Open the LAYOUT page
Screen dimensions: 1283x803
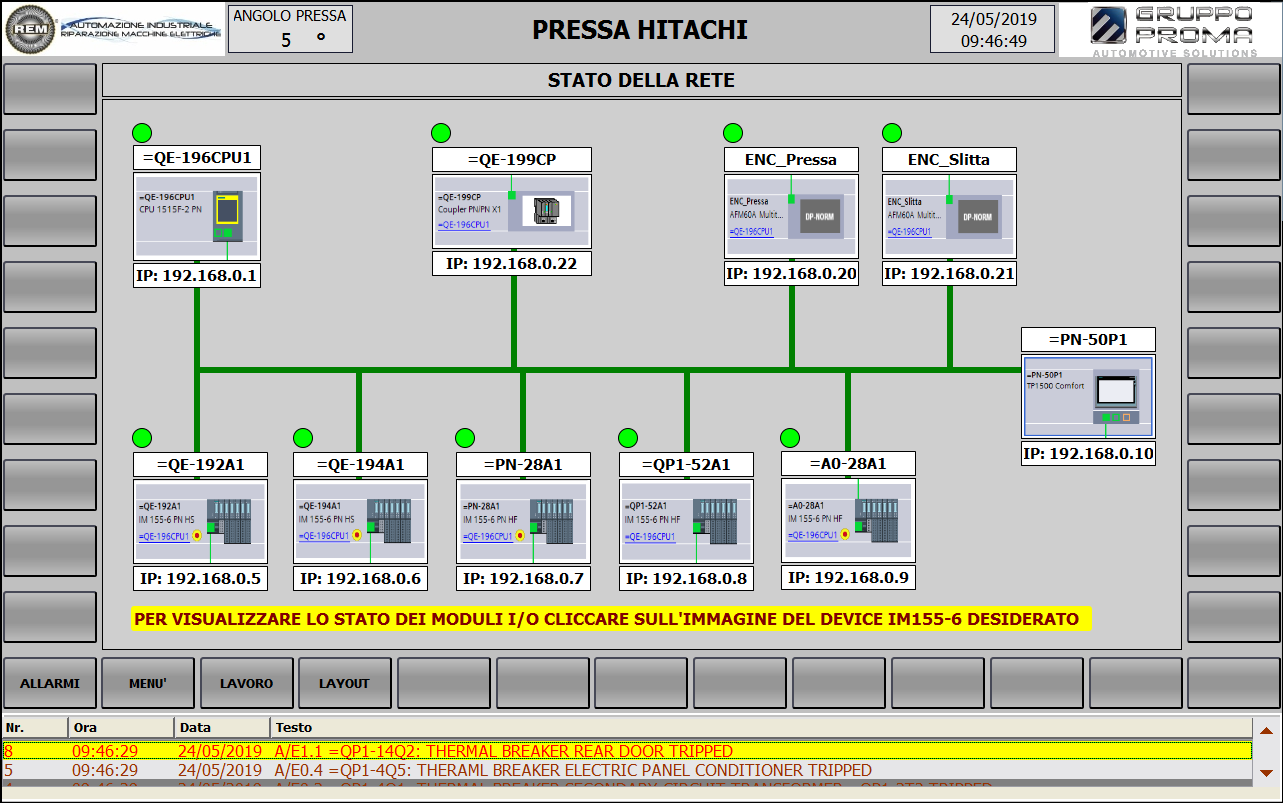click(x=345, y=683)
